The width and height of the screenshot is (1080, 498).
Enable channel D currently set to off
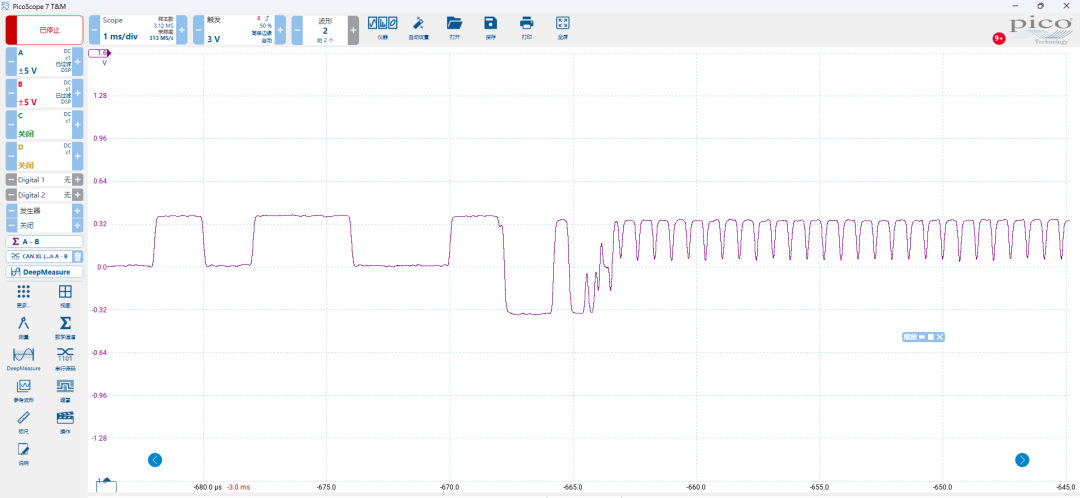pos(44,156)
